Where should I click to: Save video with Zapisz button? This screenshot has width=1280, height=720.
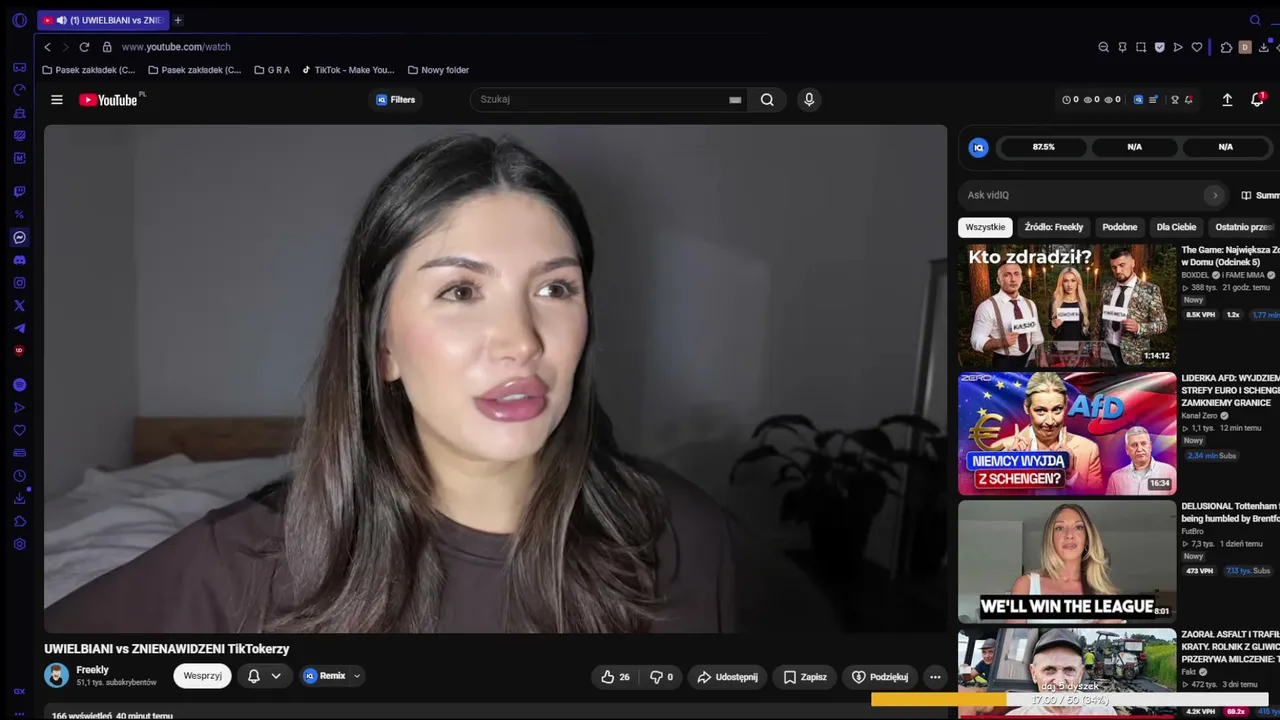(x=805, y=677)
